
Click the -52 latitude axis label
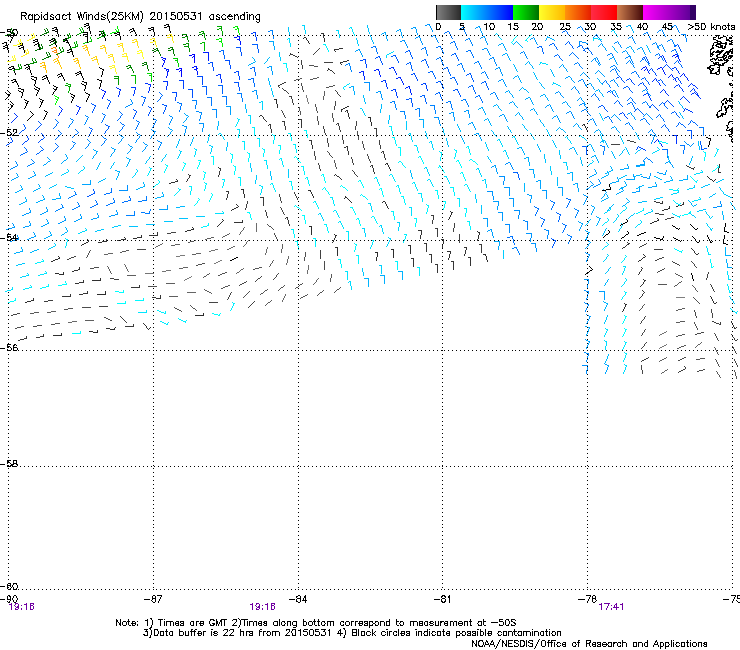[x=9, y=133]
